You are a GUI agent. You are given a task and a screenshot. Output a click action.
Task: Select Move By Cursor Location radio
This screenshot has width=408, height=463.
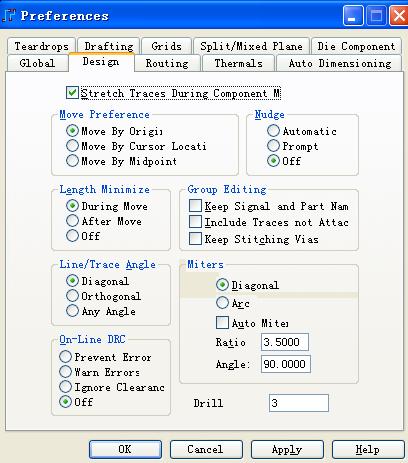tap(72, 146)
